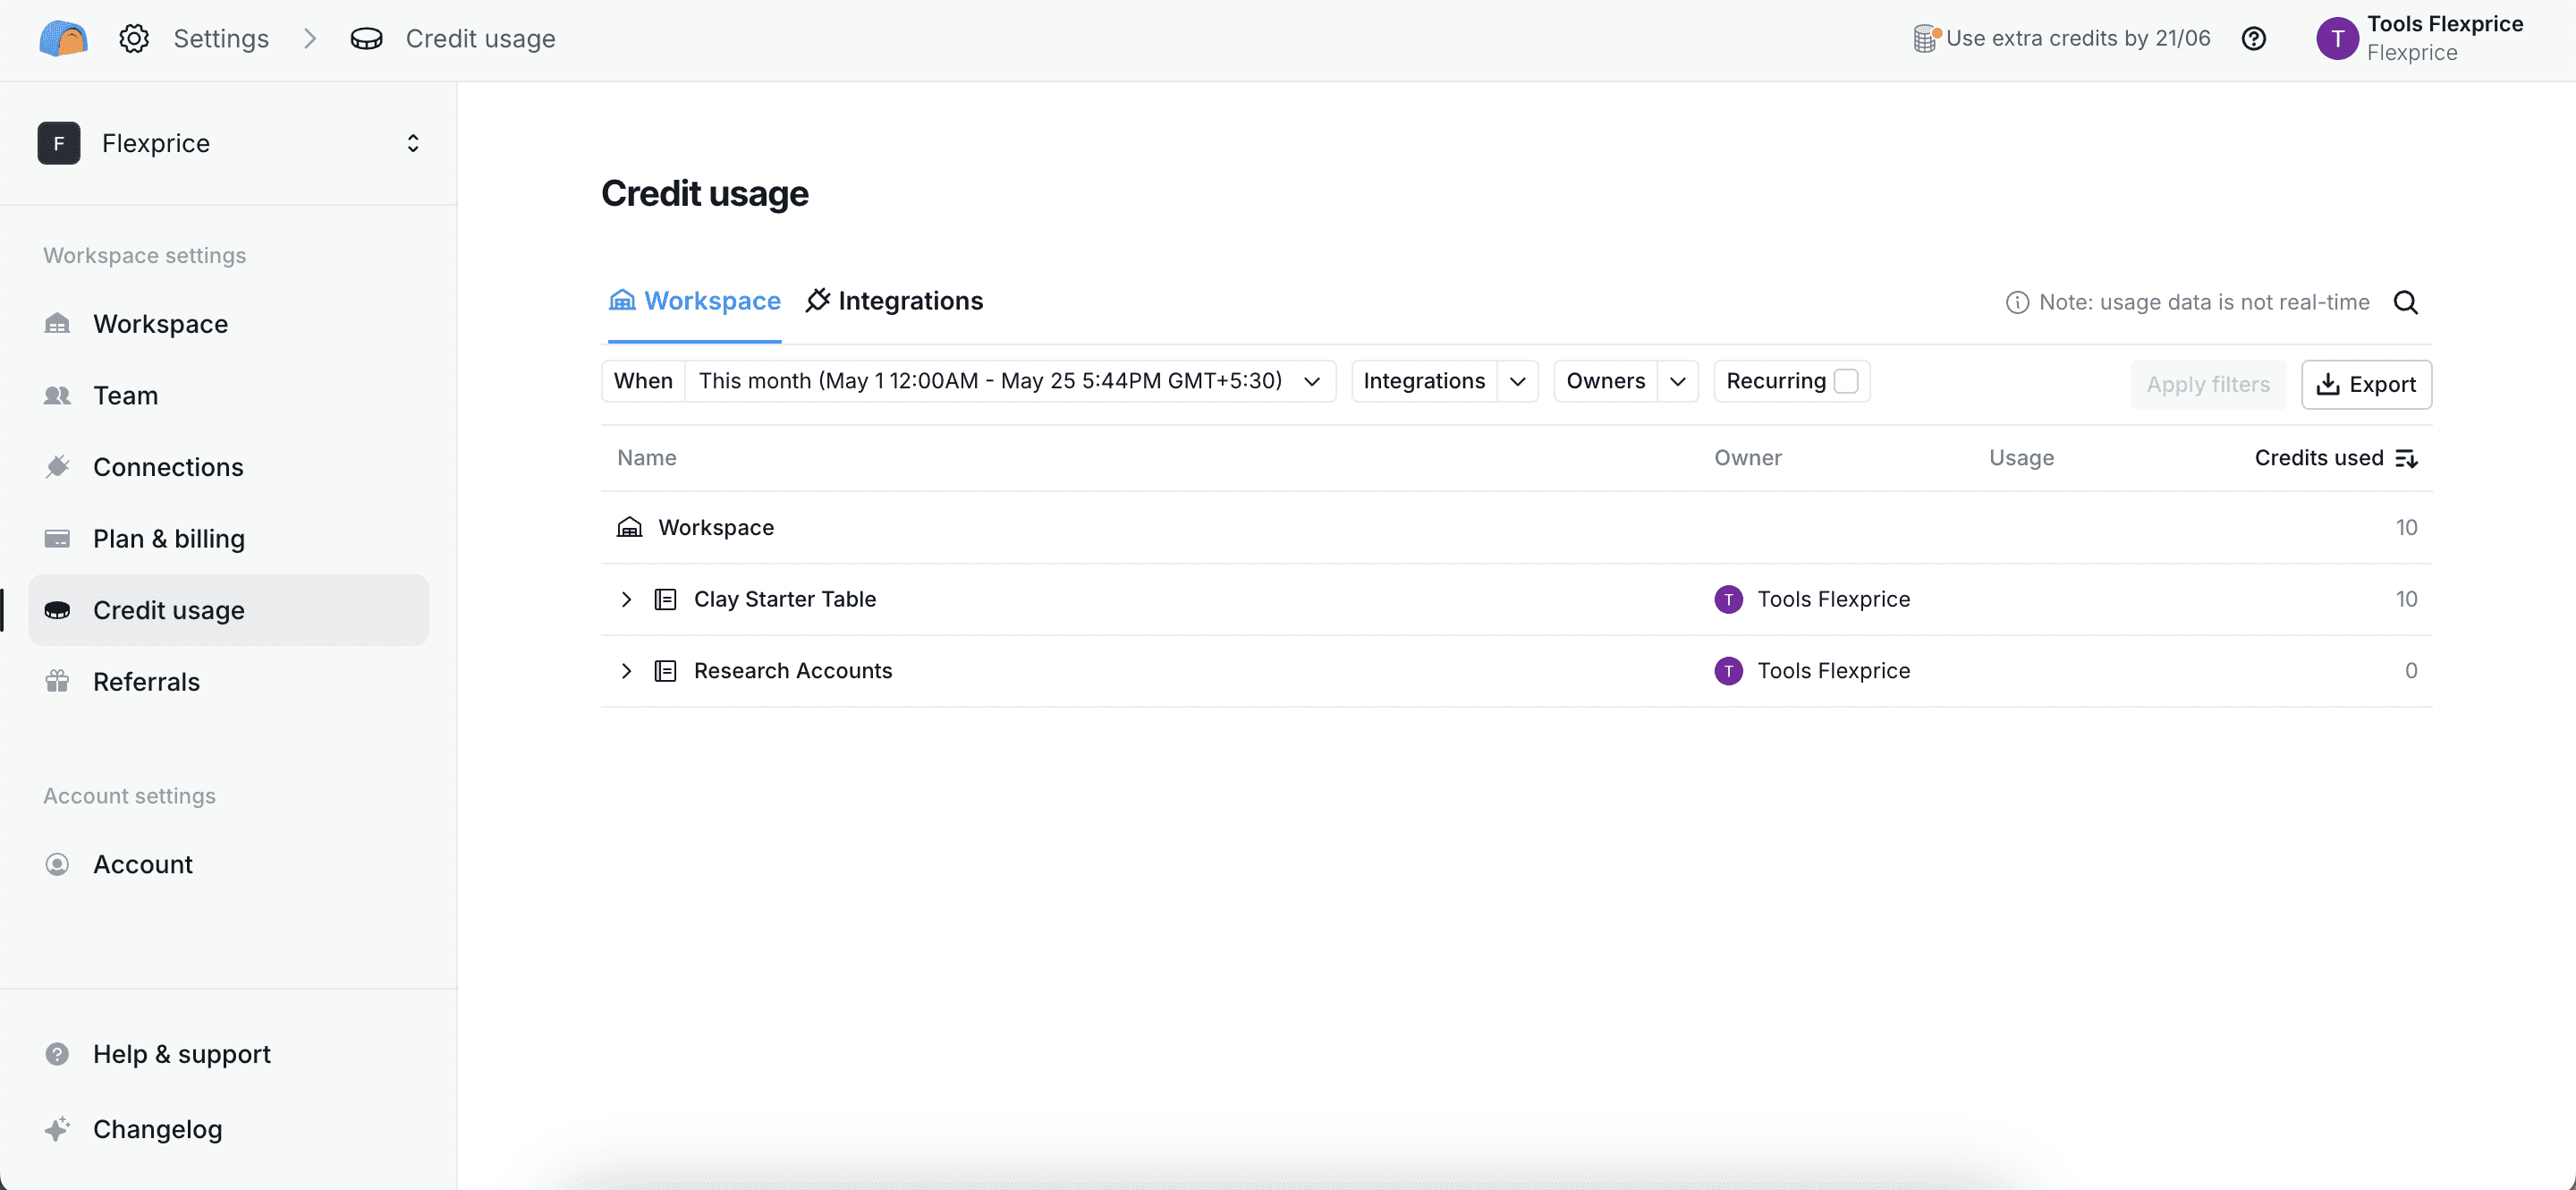Click the Team people icon
Viewport: 2576px width, 1190px height.
pos(57,395)
